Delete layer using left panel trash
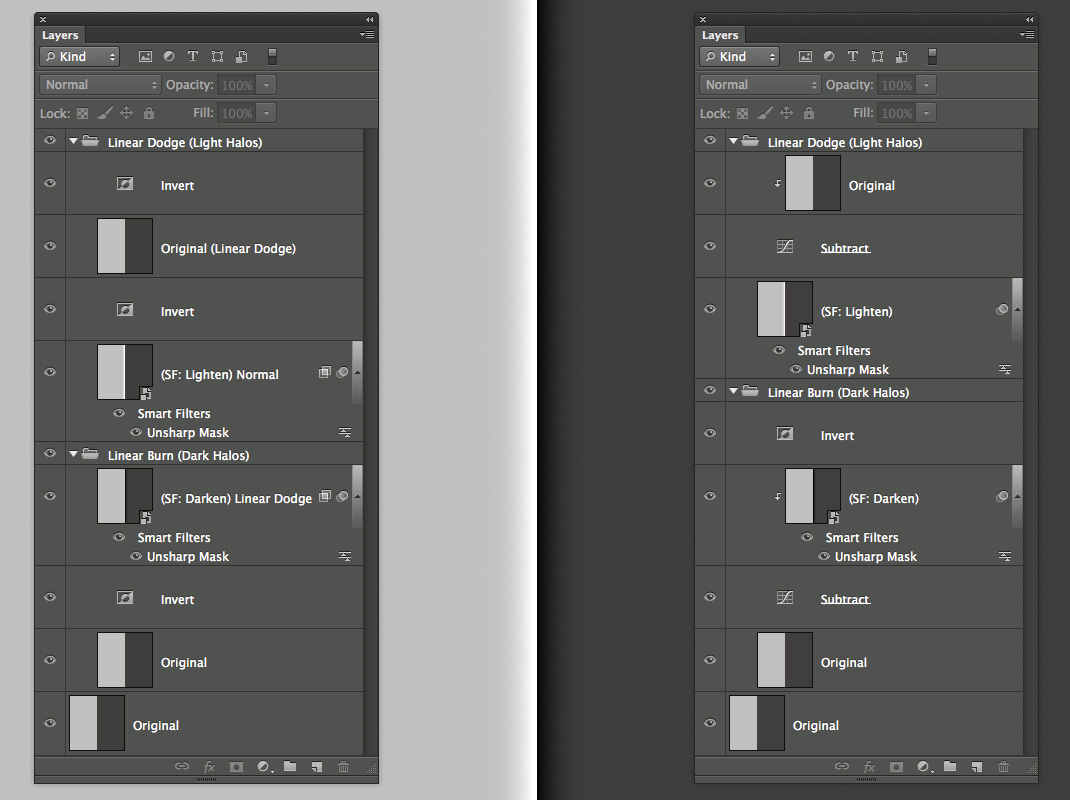 pyautogui.click(x=343, y=767)
